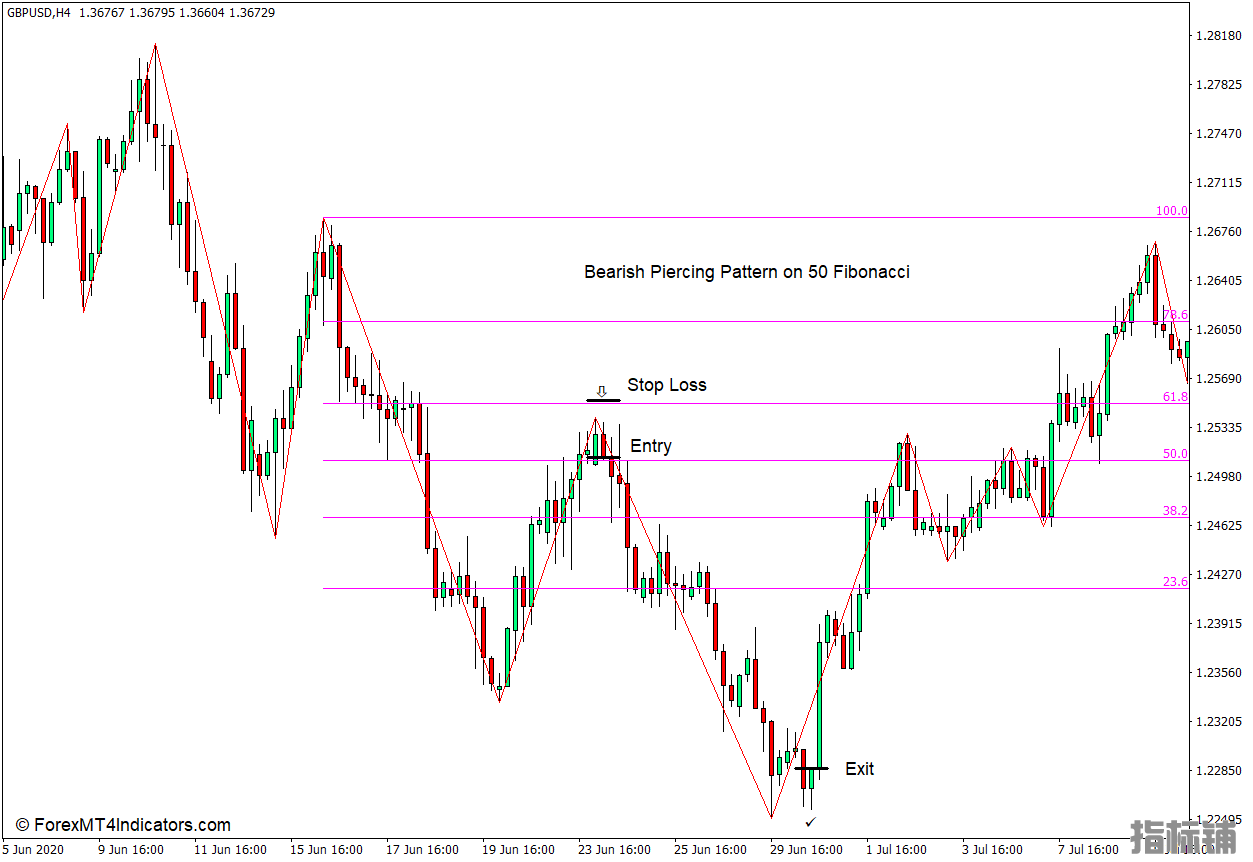The height and width of the screenshot is (862, 1253).
Task: Click the Exit text label
Action: [860, 768]
